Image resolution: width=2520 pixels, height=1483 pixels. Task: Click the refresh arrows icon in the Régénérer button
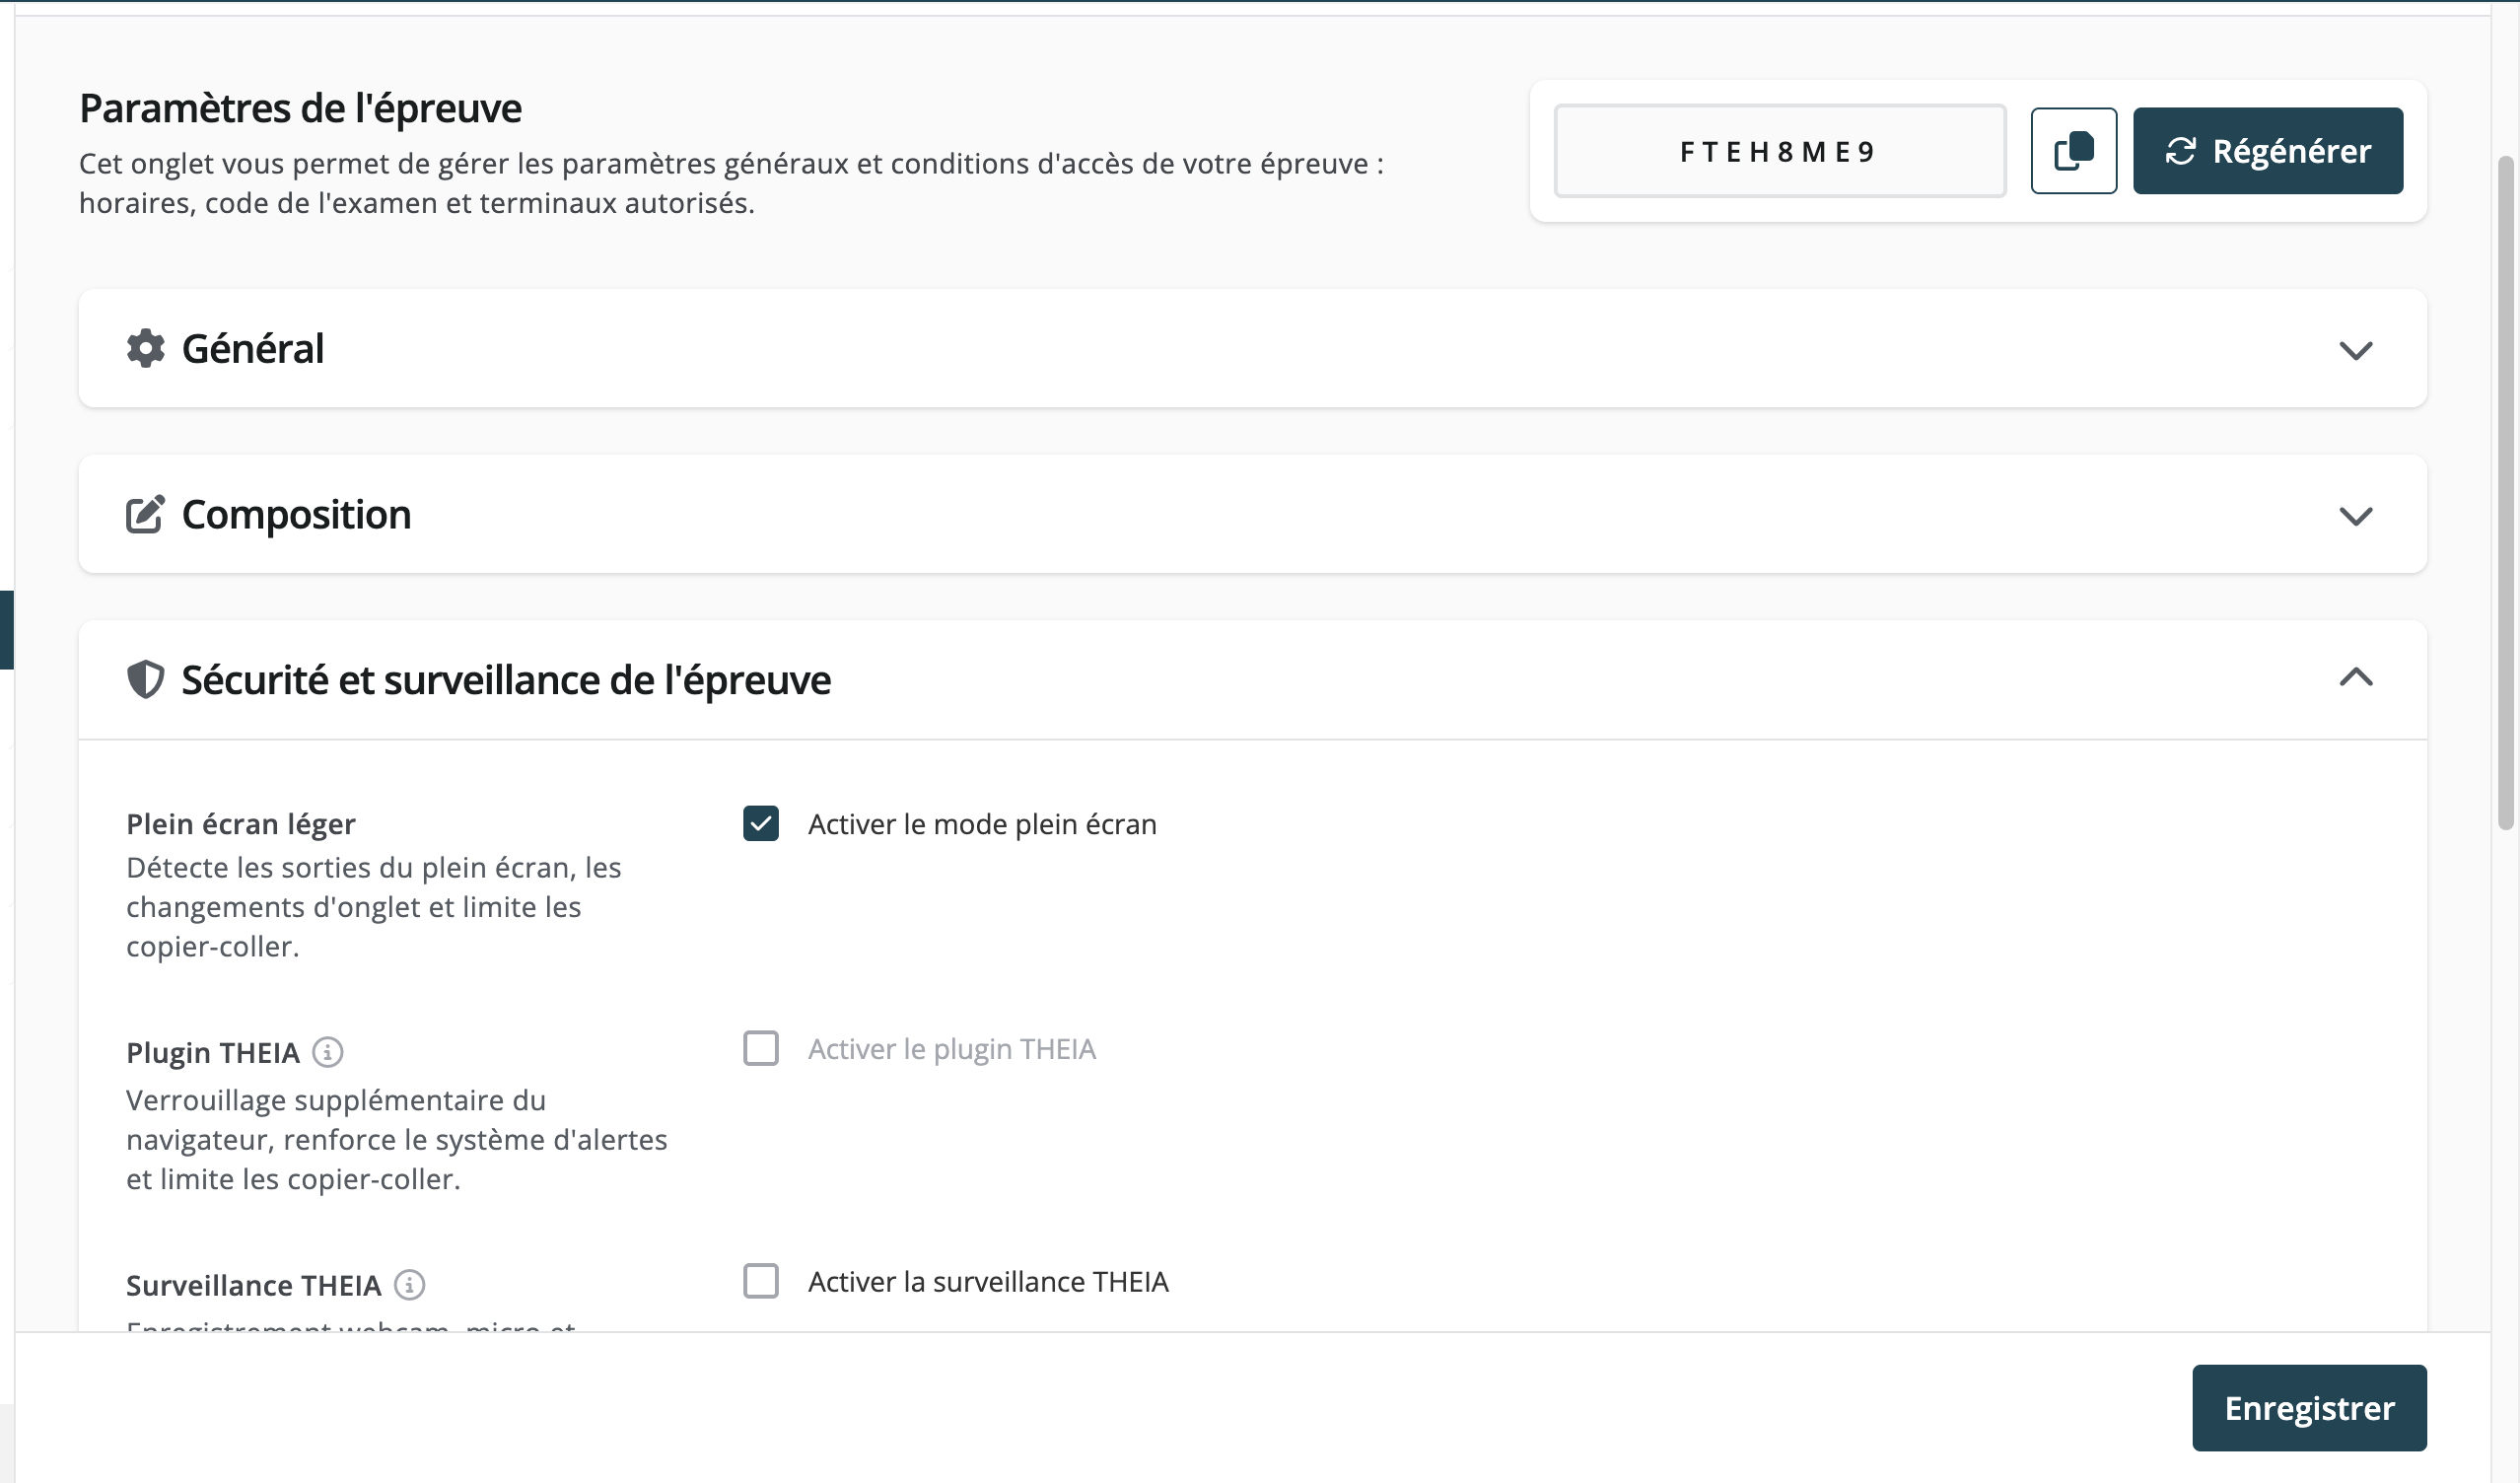click(x=2180, y=151)
